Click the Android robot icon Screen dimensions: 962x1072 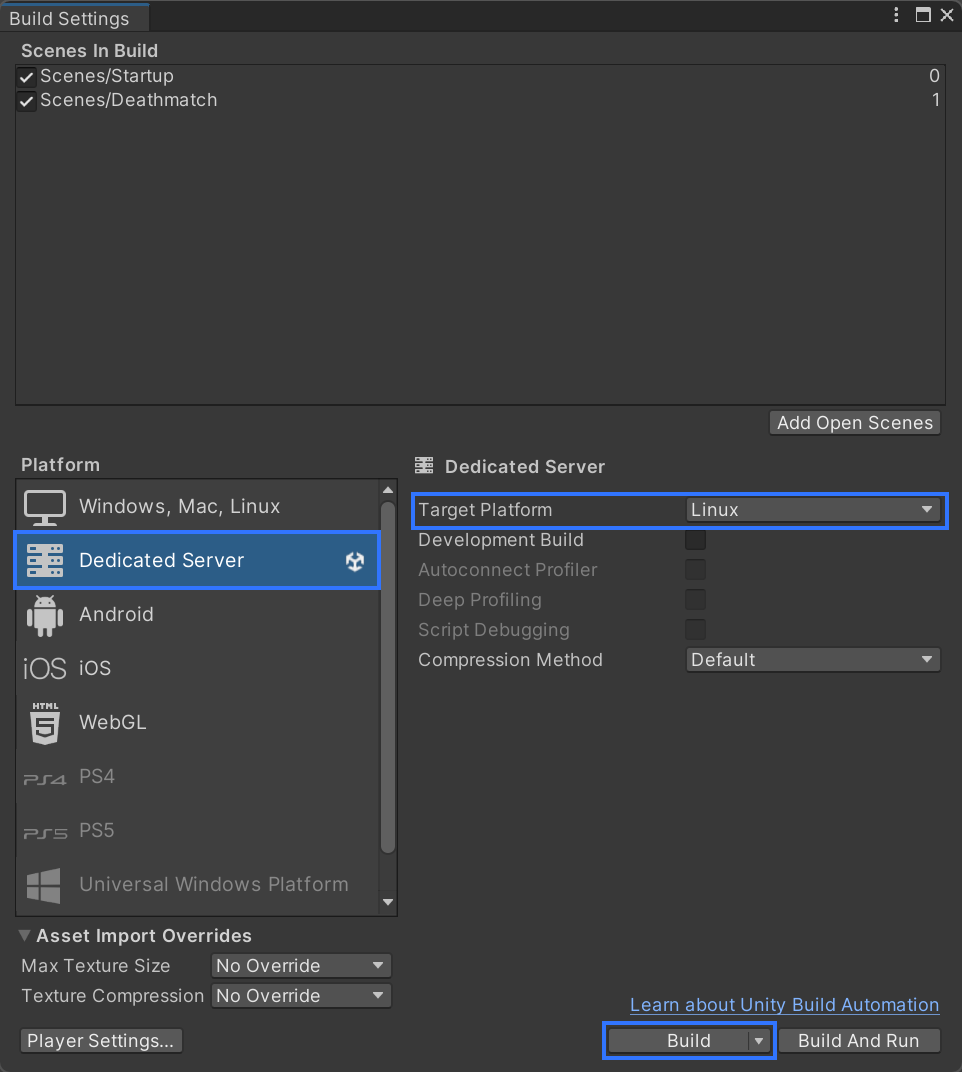(x=45, y=615)
